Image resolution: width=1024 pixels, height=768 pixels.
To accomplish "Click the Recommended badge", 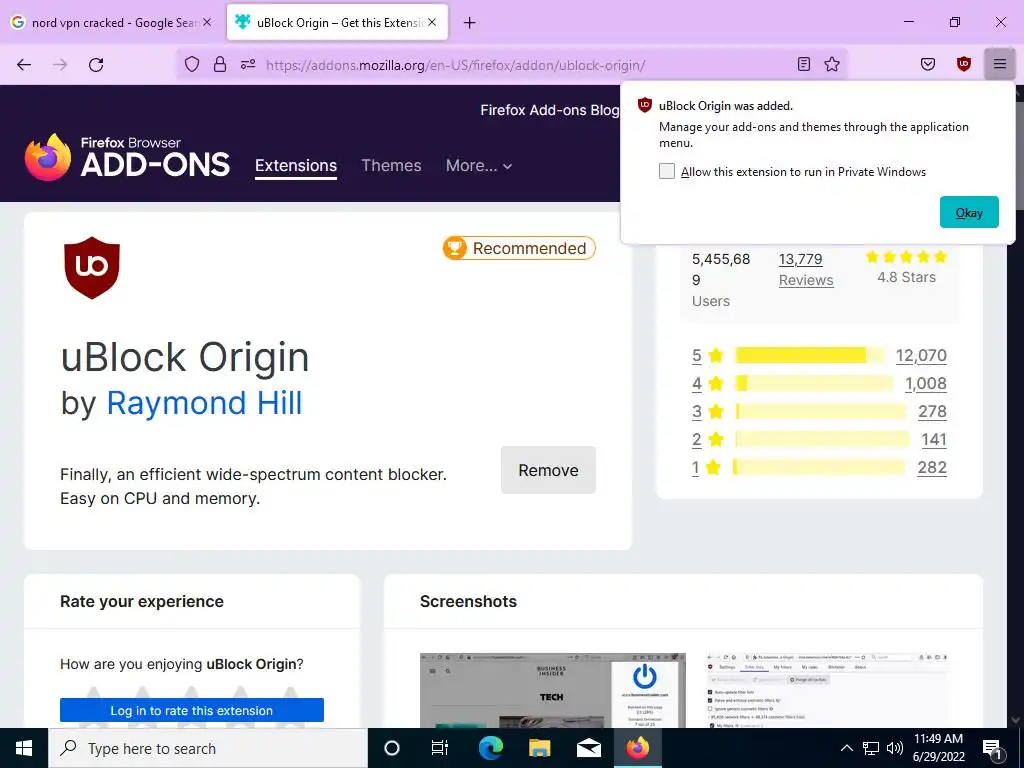I will click(519, 248).
